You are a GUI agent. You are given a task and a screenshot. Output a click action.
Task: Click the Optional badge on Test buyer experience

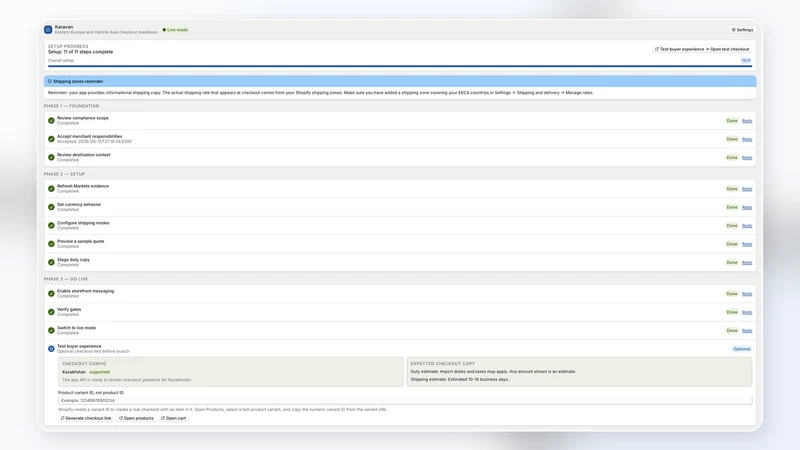click(741, 349)
